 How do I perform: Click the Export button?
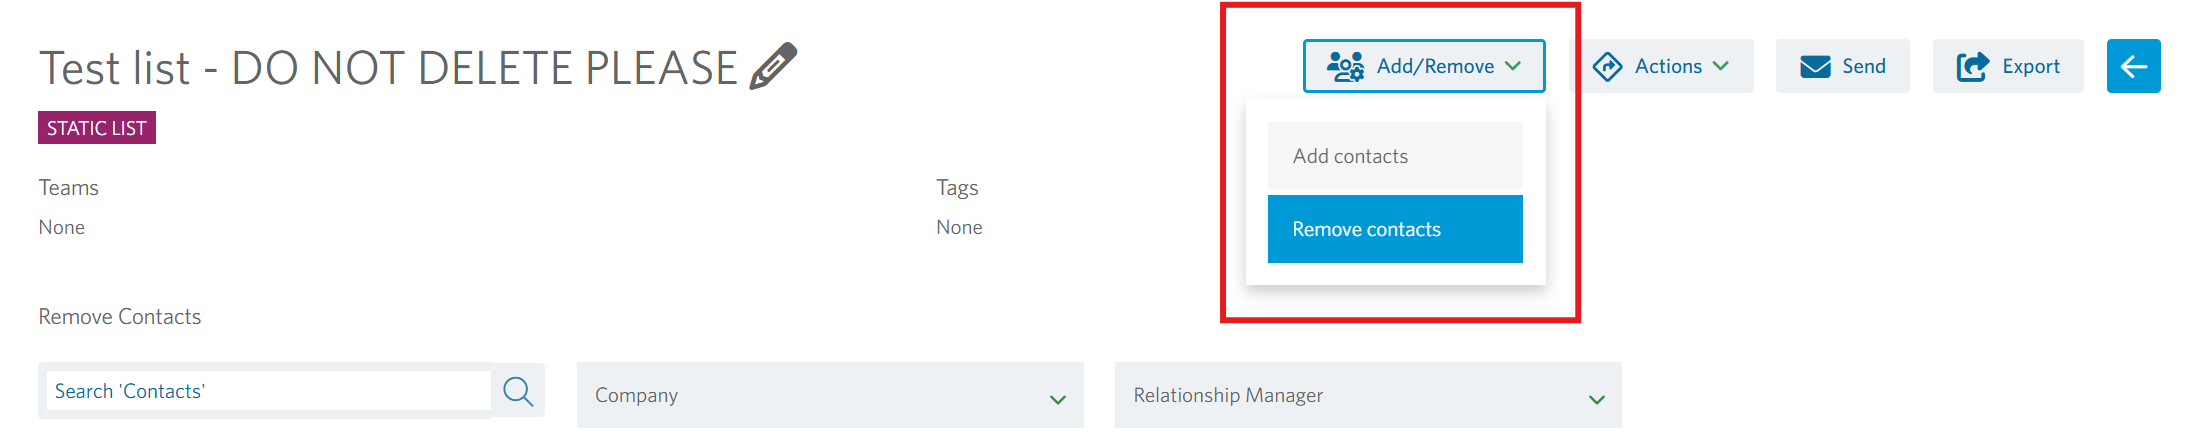[2008, 66]
